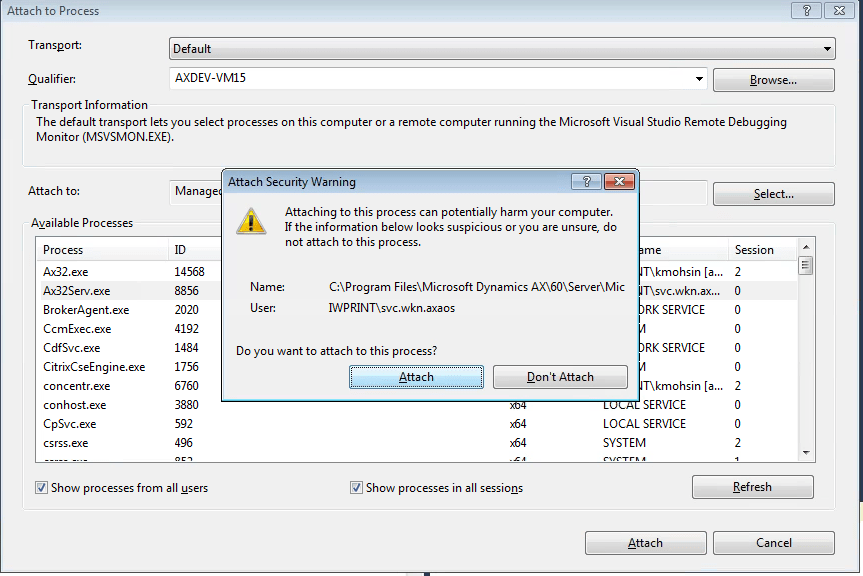Close the Attach Security Warning dialog

619,182
